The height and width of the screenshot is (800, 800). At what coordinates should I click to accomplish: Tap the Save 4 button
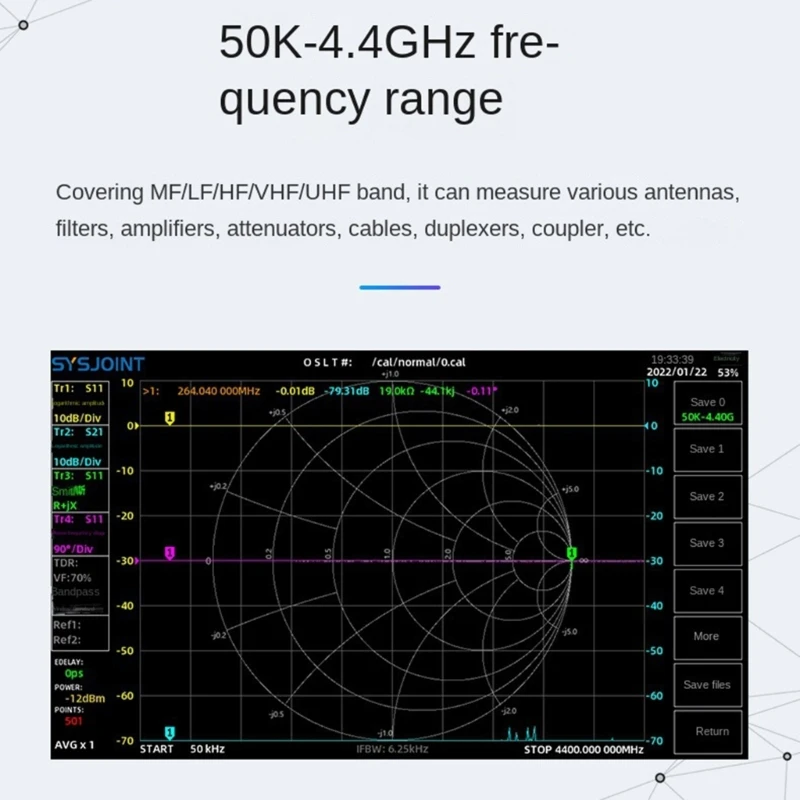[708, 591]
